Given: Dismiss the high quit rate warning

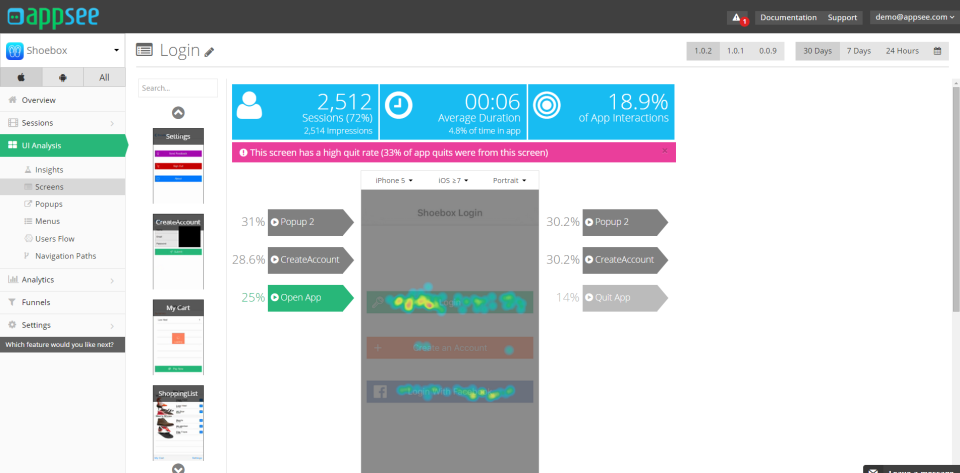Looking at the screenshot, I should (665, 151).
